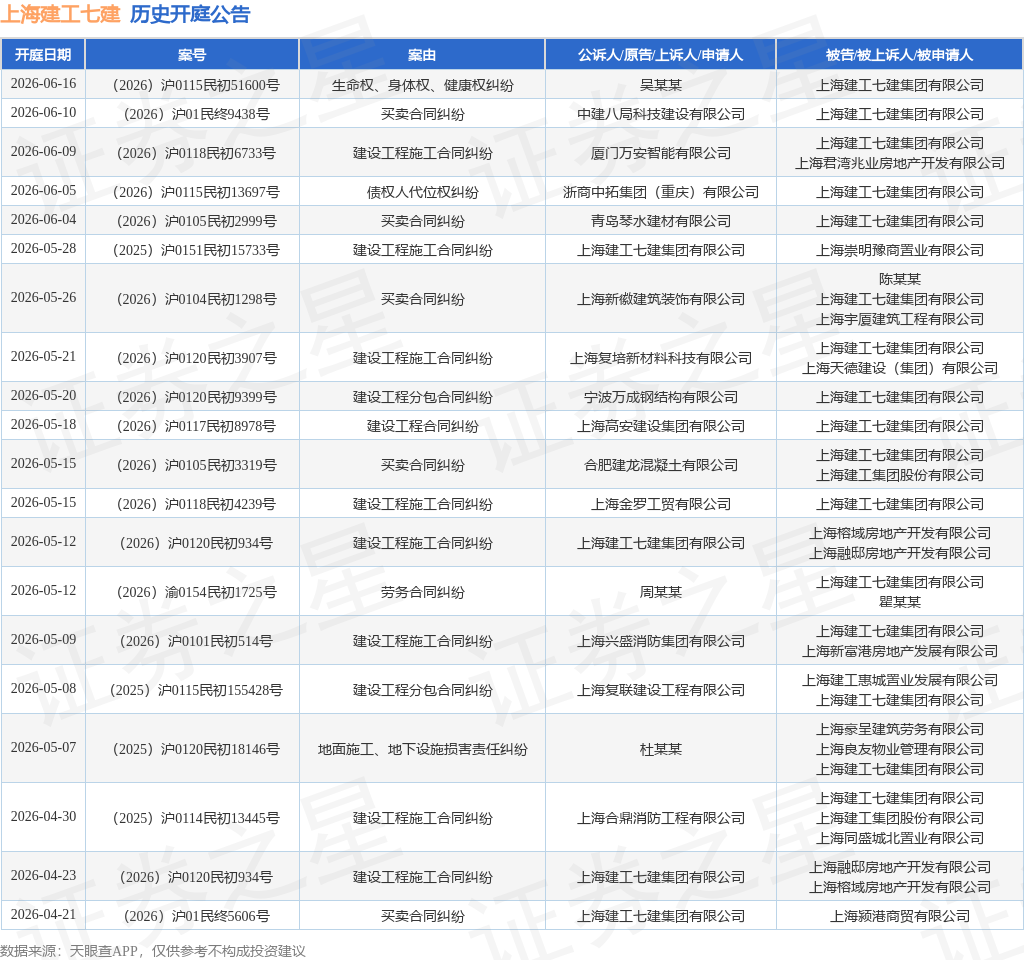Click plaintiff 宁波万成钢结构有限公司
The image size is (1024, 960).
pyautogui.click(x=661, y=398)
